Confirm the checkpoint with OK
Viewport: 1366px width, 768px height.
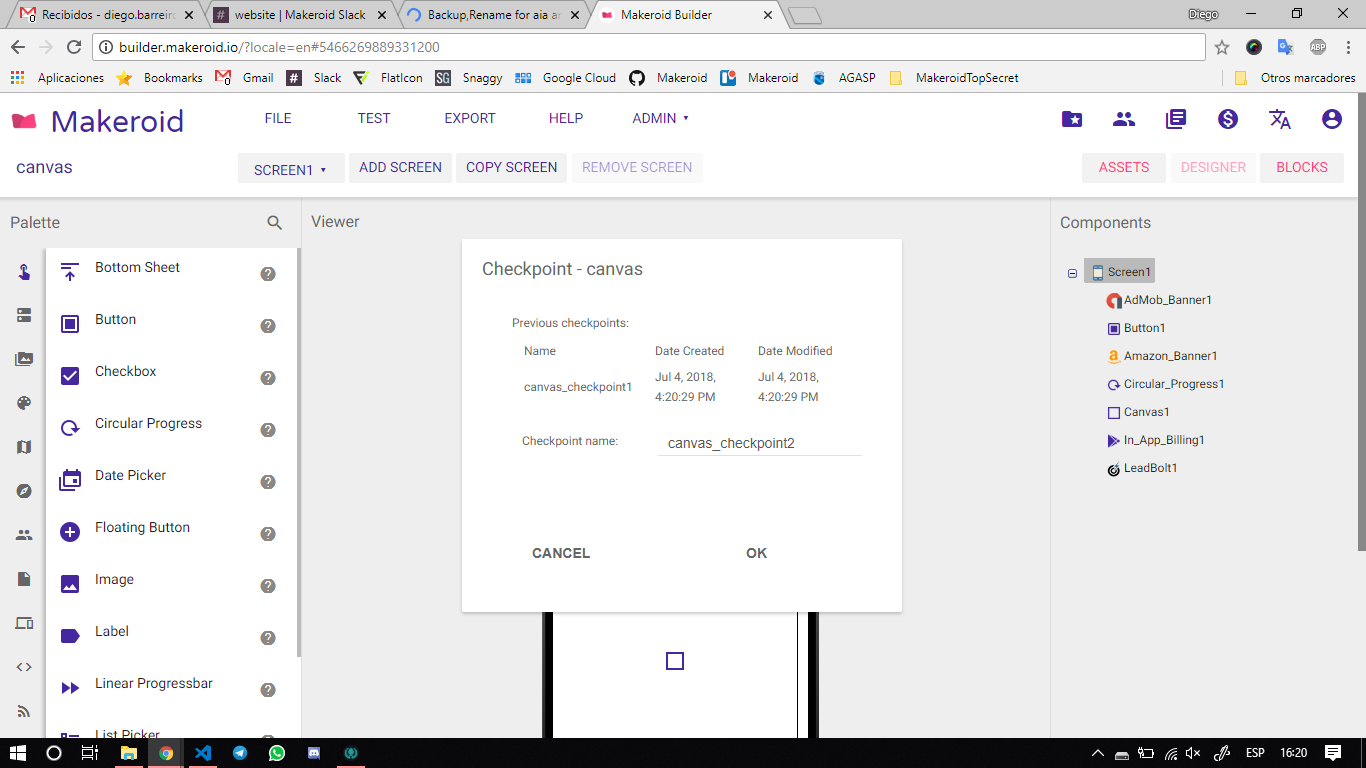tap(757, 553)
